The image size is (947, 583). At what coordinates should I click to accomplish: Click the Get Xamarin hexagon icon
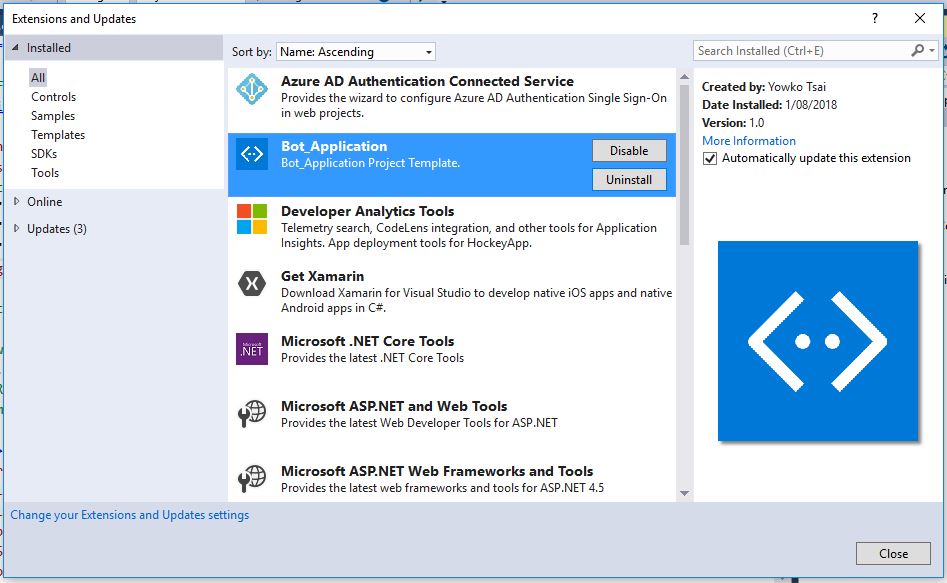tap(252, 283)
